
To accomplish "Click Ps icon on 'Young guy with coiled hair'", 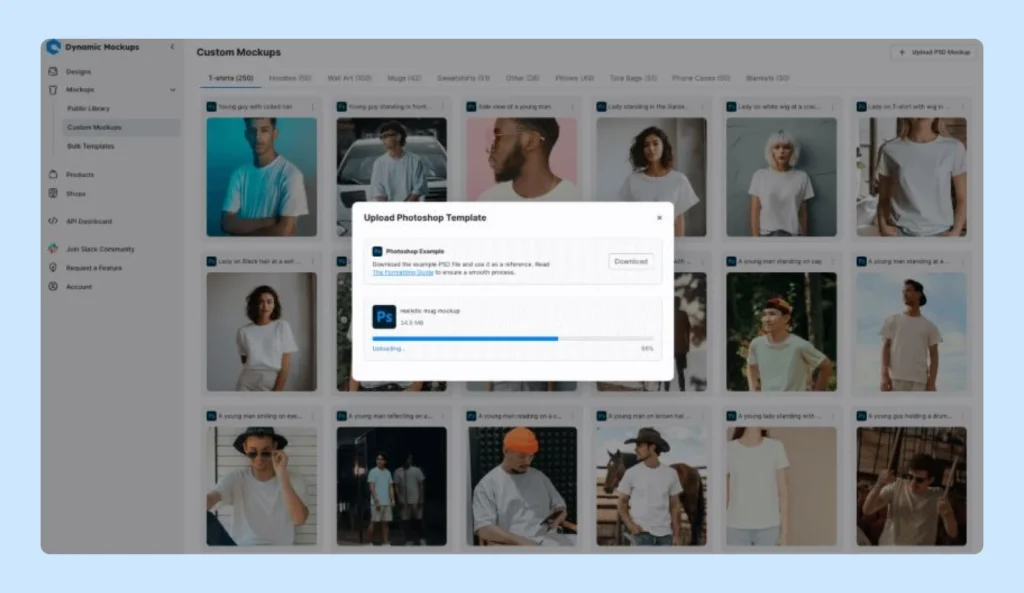I will (x=212, y=106).
